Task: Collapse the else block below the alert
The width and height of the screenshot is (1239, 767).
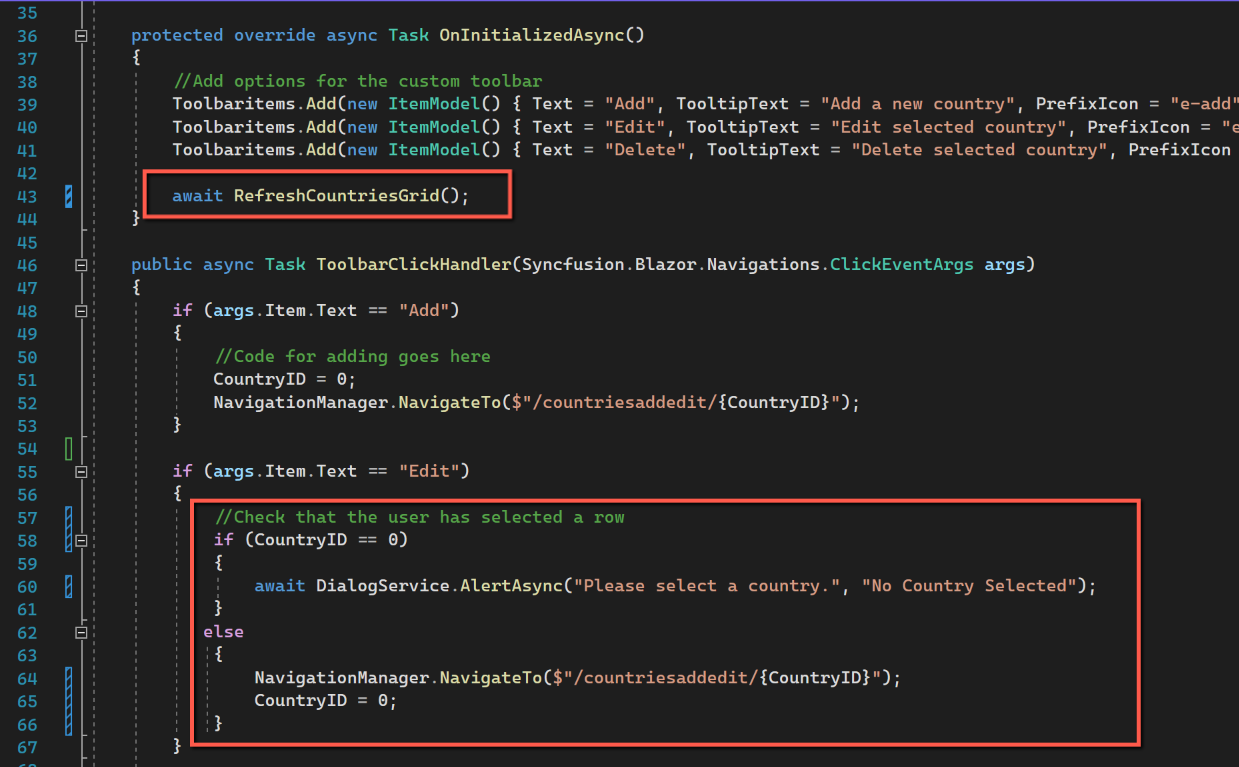Action: [80, 632]
